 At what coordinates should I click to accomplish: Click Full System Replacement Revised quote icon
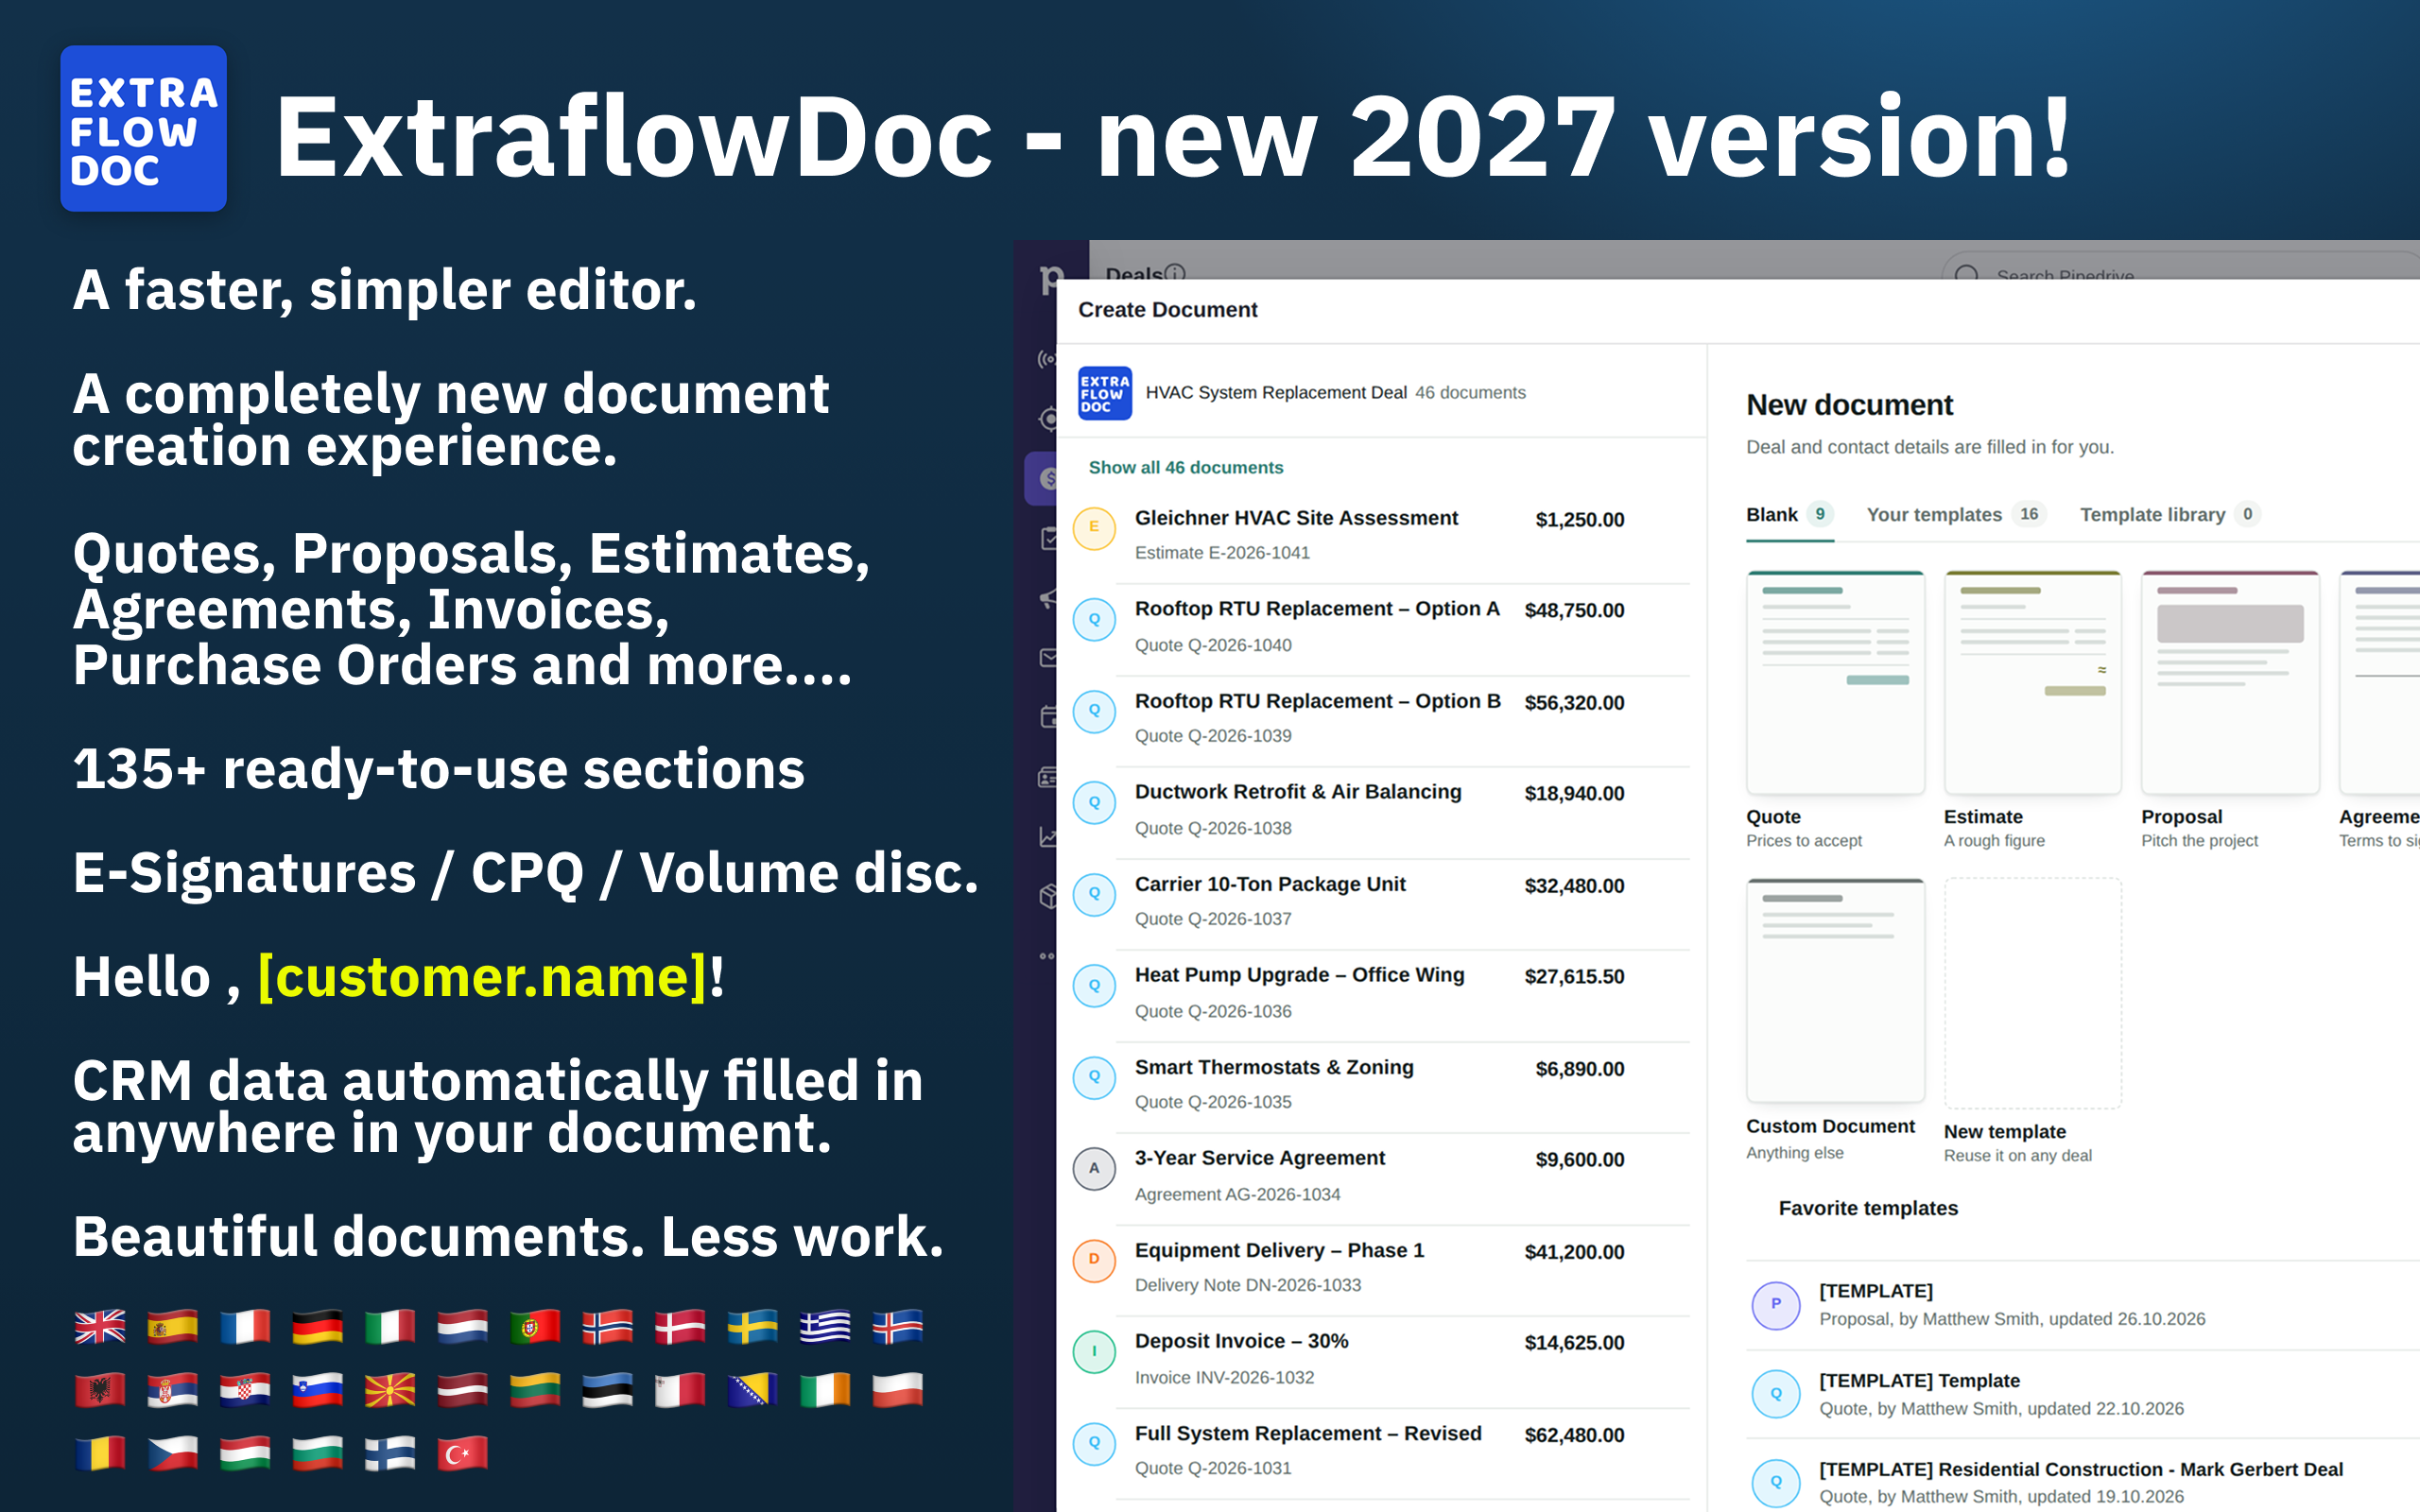click(1094, 1443)
